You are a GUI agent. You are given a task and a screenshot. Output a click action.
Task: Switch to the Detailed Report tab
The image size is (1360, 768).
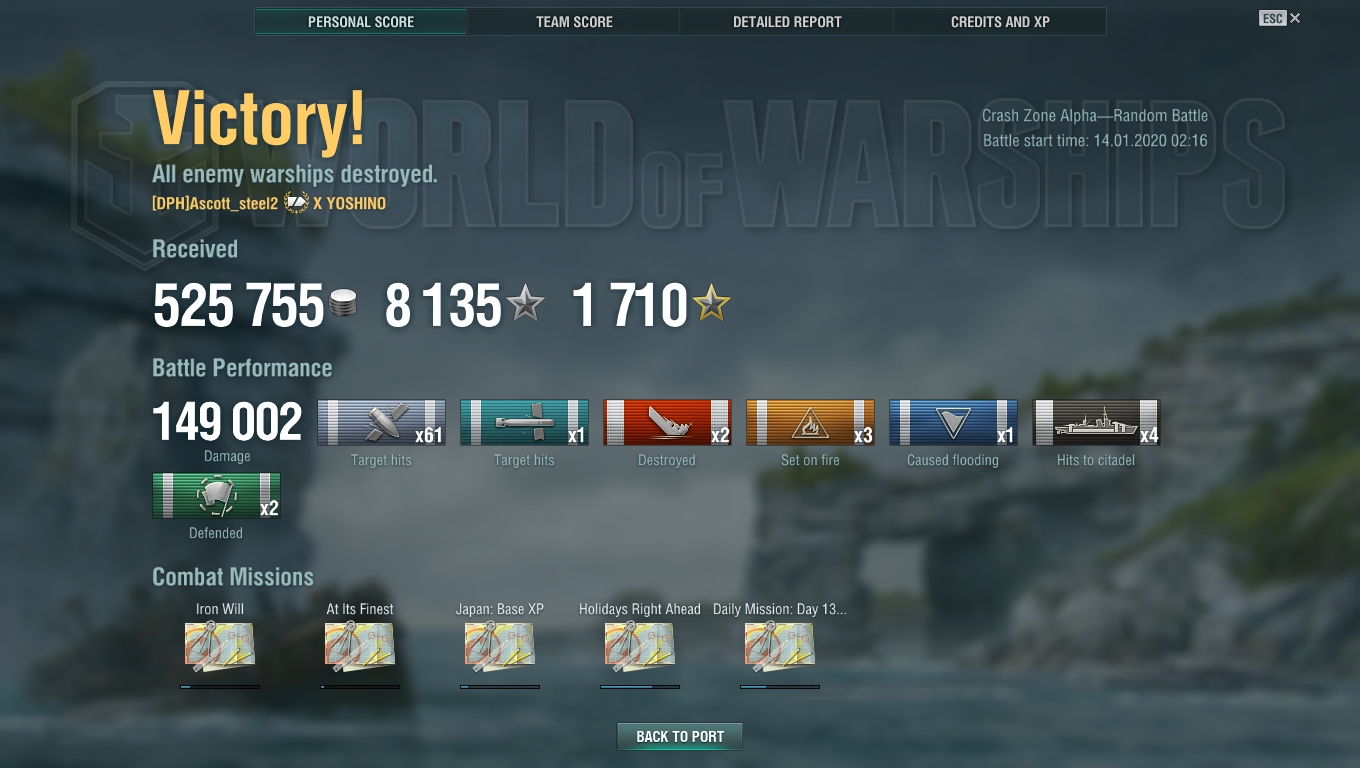pyautogui.click(x=787, y=21)
